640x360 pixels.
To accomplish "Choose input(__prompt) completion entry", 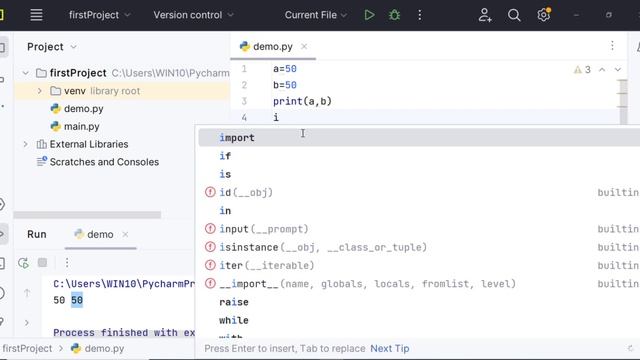I will coord(419,229).
